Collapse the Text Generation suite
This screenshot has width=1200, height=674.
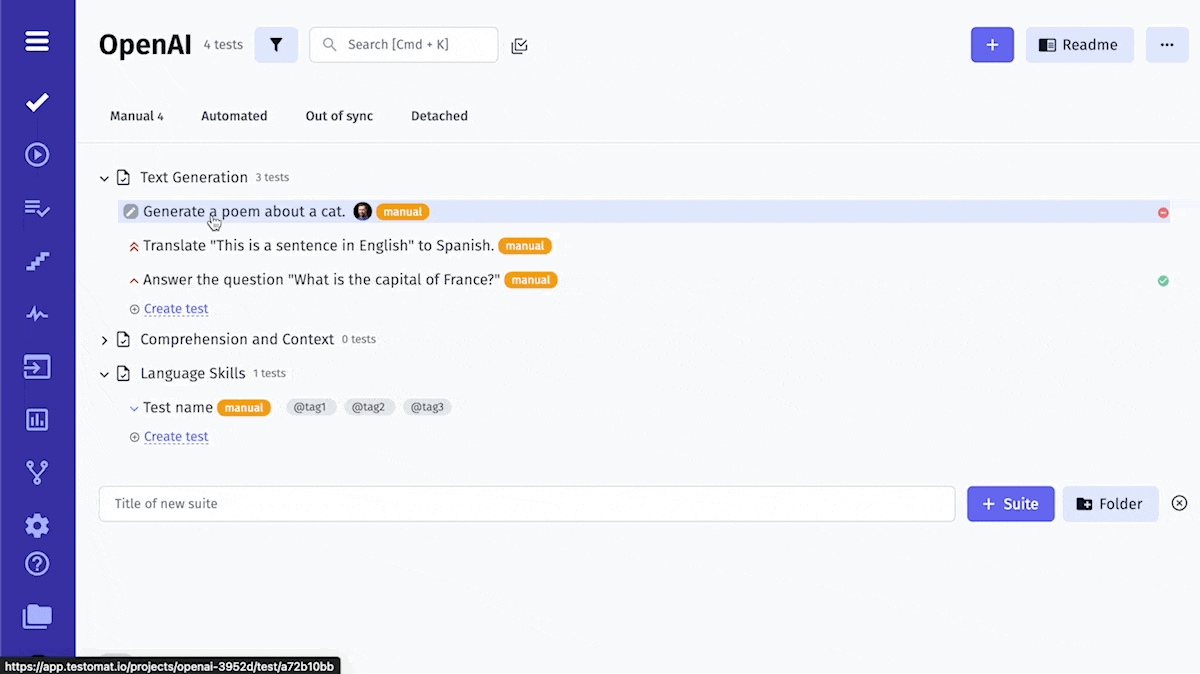coord(104,178)
